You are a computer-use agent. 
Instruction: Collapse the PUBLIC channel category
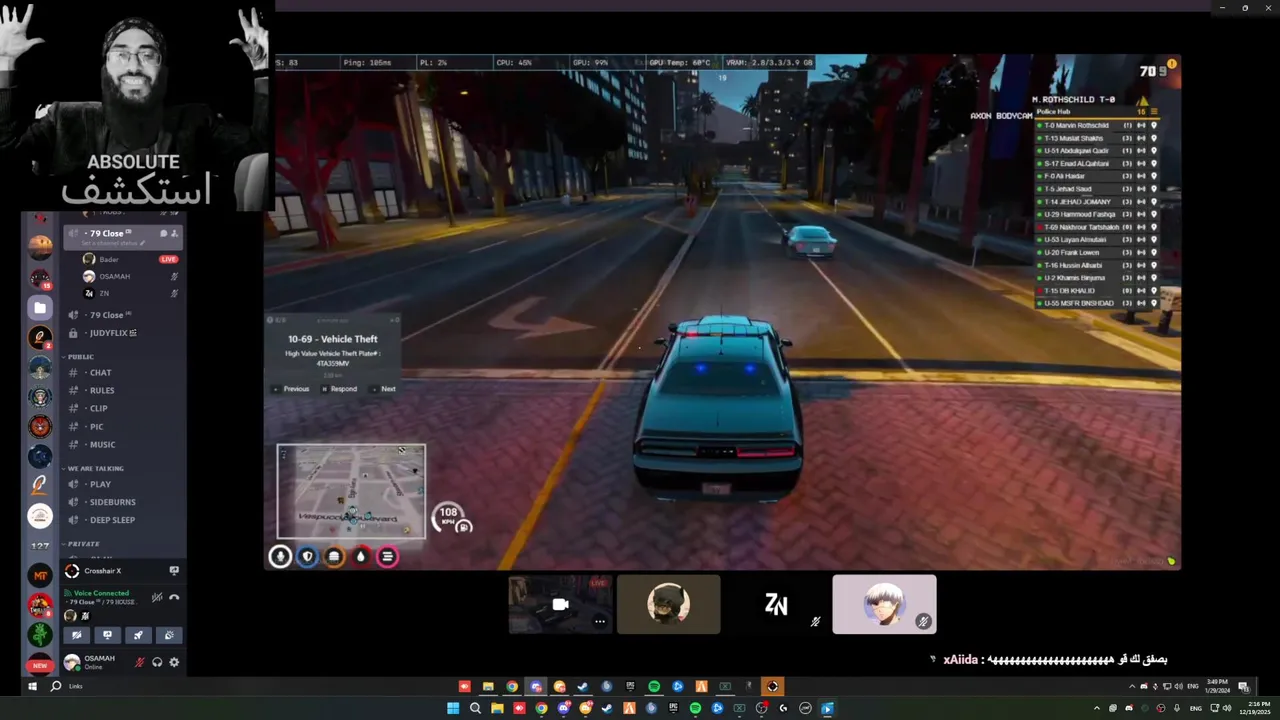click(x=80, y=357)
